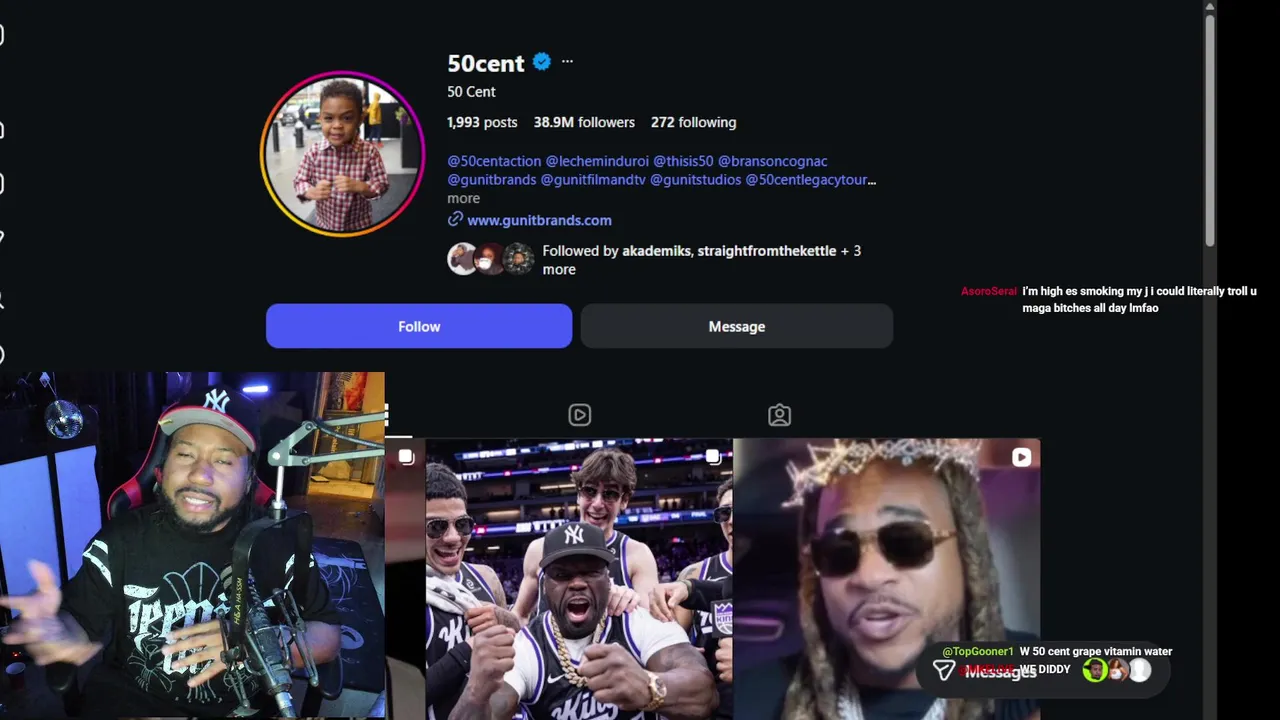Switch to the Reels tab icon

pos(580,415)
